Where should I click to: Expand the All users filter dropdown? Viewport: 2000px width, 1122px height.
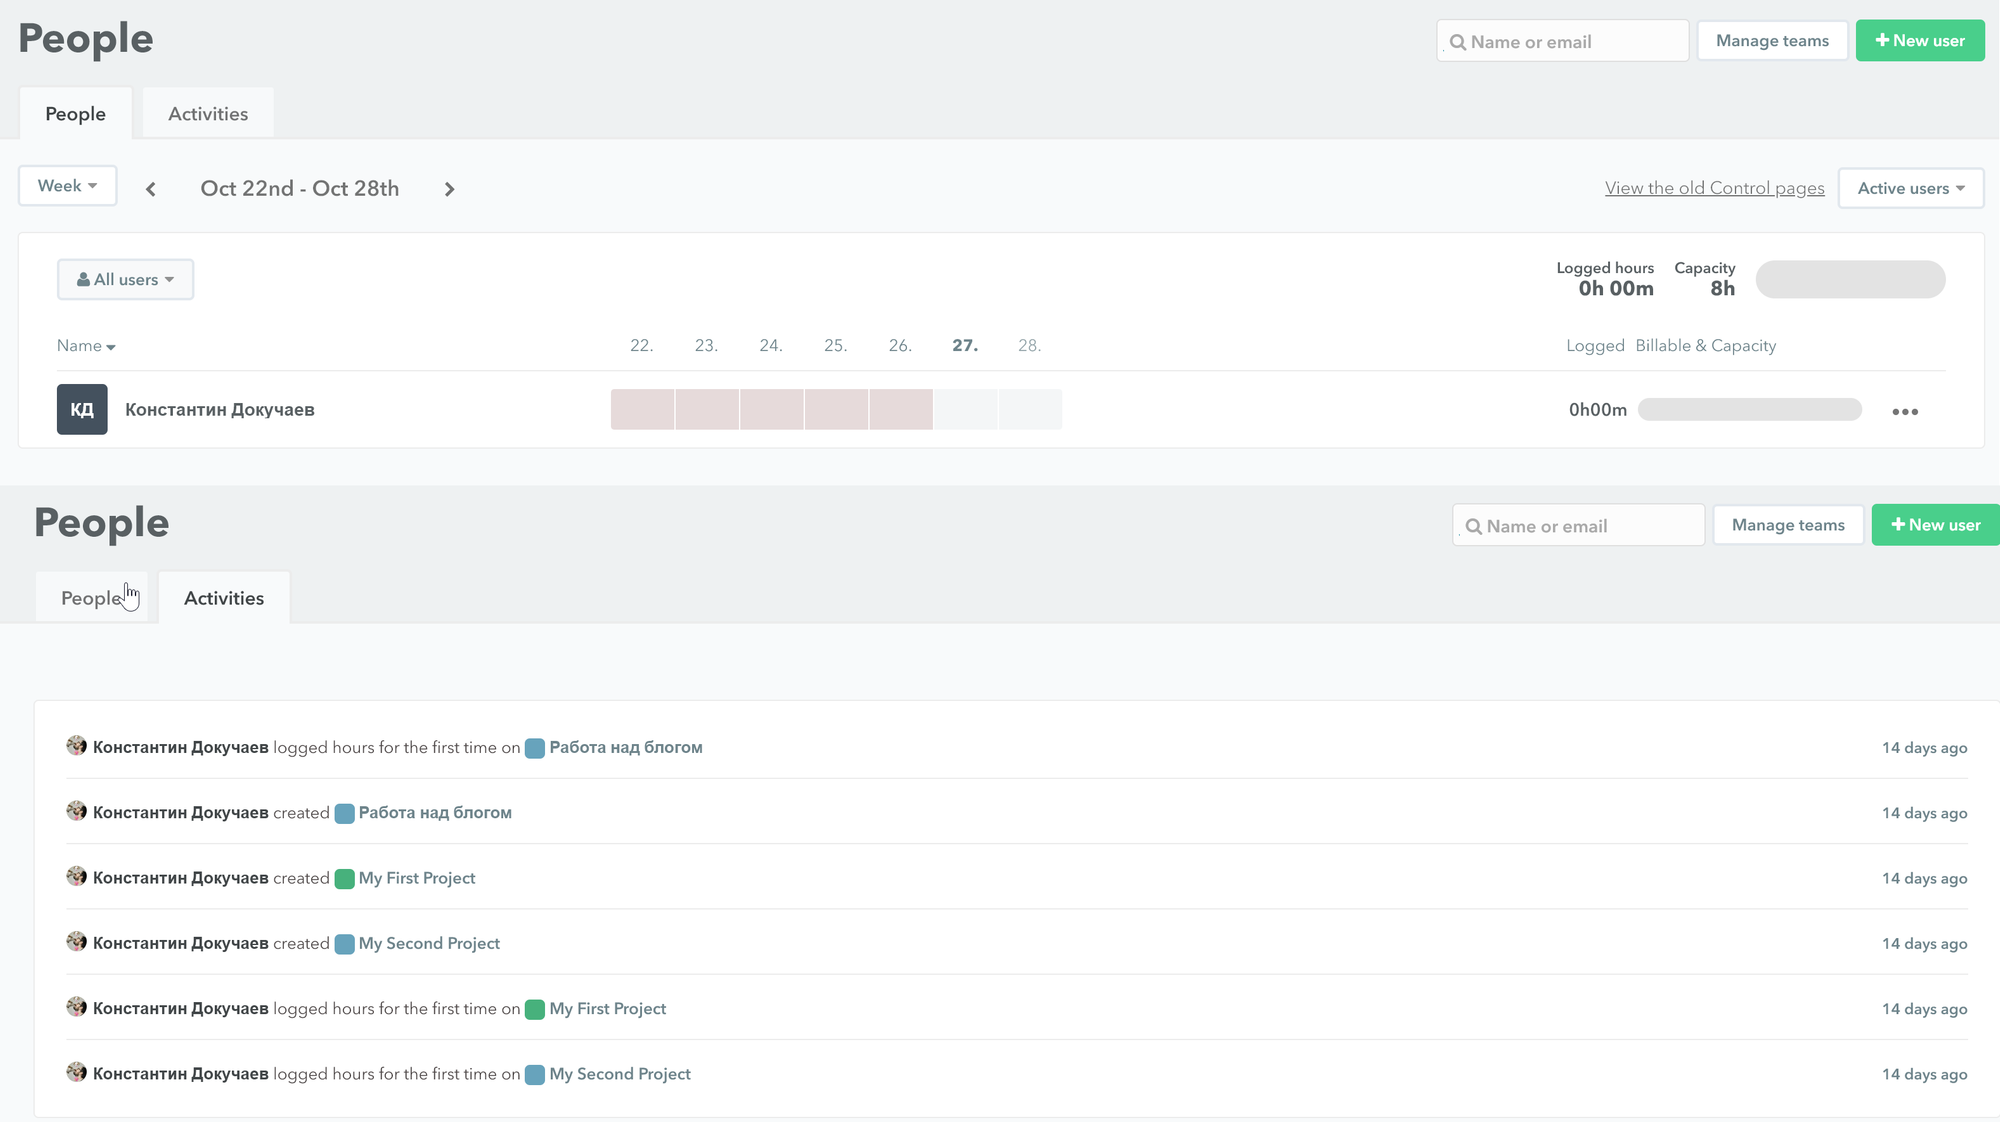coord(125,280)
